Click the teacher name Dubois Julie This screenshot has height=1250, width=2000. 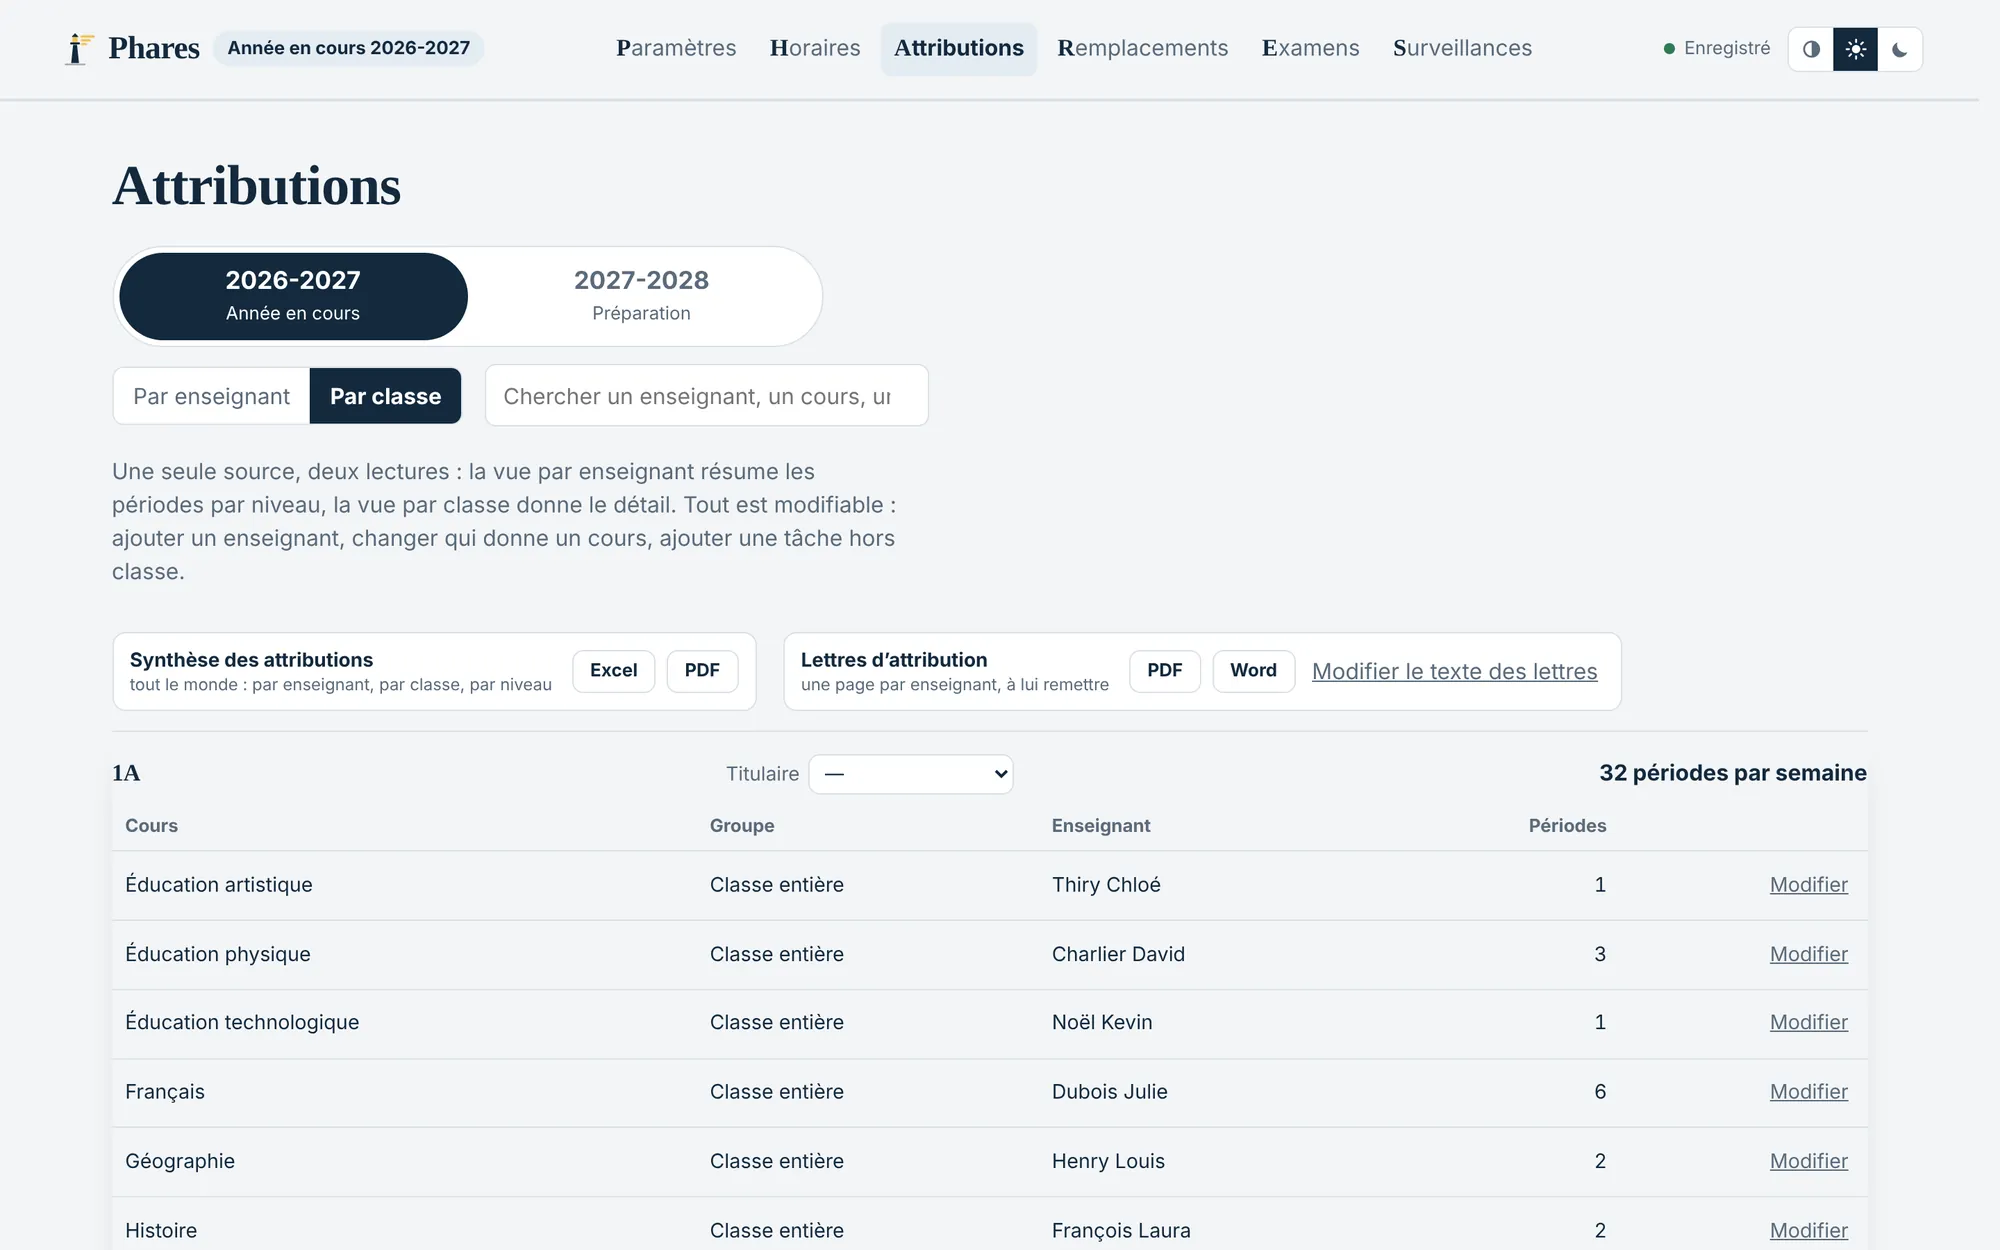(1109, 1092)
